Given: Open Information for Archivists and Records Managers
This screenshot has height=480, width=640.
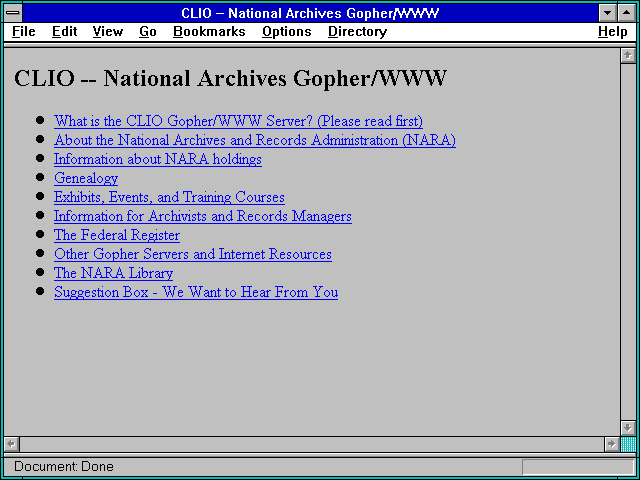Looking at the screenshot, I should [202, 216].
